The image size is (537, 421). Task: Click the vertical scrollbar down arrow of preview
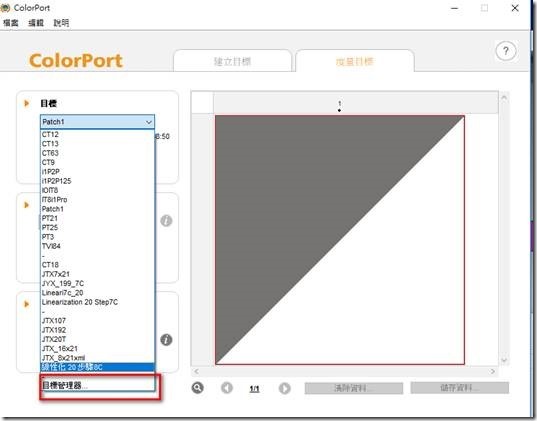(504, 360)
